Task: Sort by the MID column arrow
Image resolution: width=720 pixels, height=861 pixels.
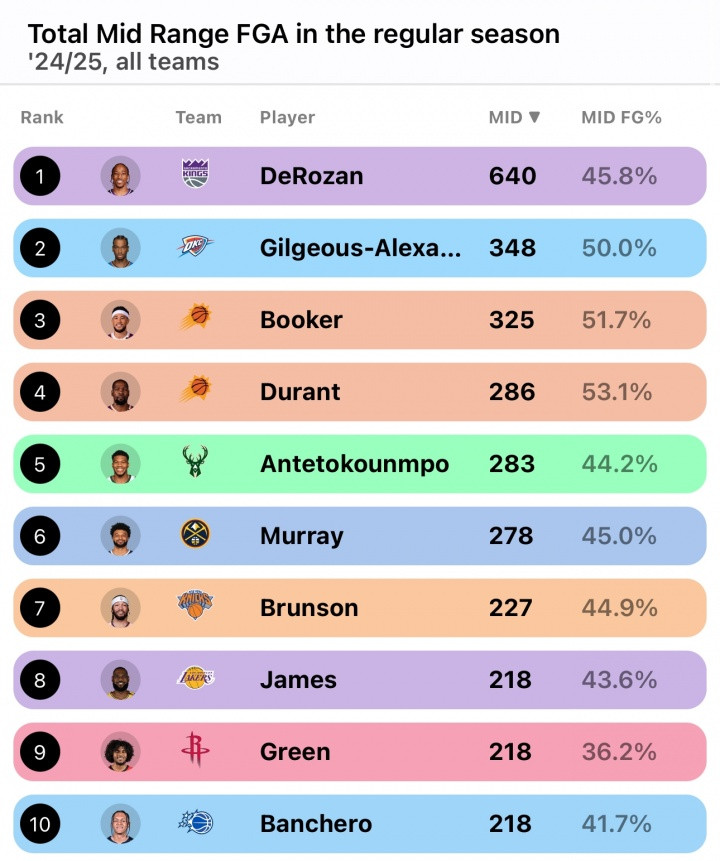Action: [534, 117]
